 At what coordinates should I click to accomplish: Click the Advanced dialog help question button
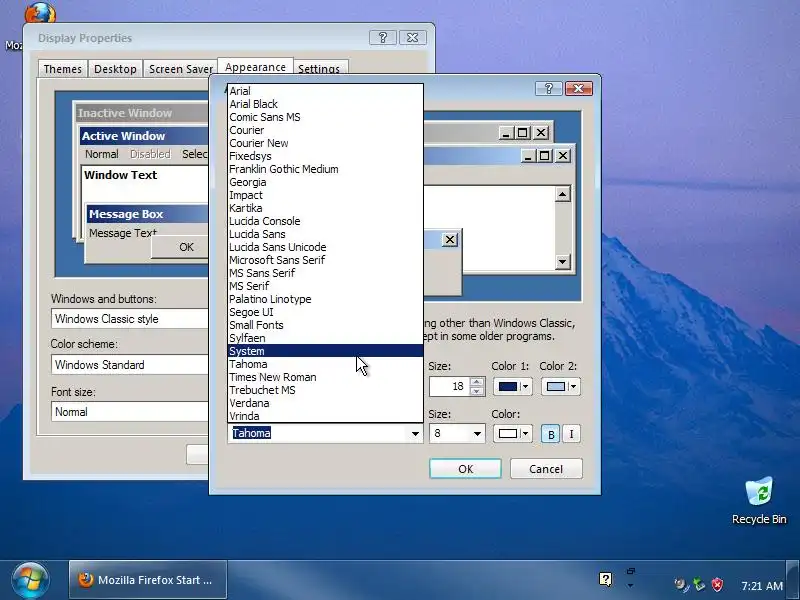tap(548, 89)
